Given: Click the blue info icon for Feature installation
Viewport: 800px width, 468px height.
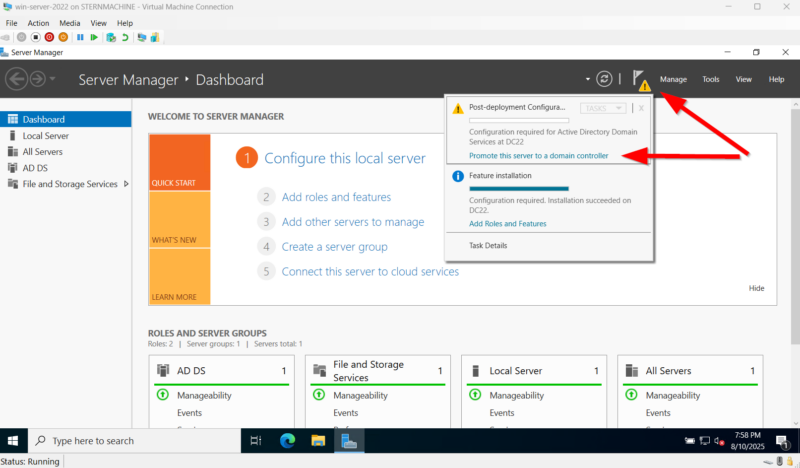Looking at the screenshot, I should coord(458,176).
